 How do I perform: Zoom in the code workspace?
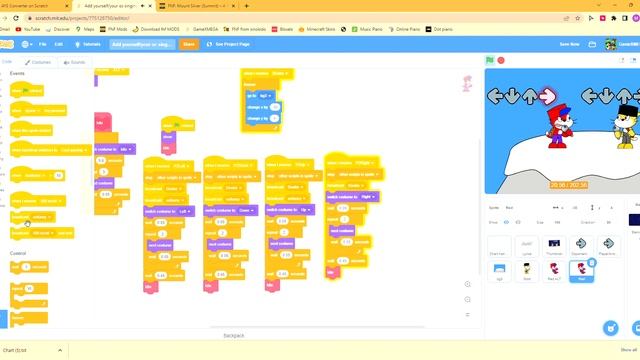point(467,284)
